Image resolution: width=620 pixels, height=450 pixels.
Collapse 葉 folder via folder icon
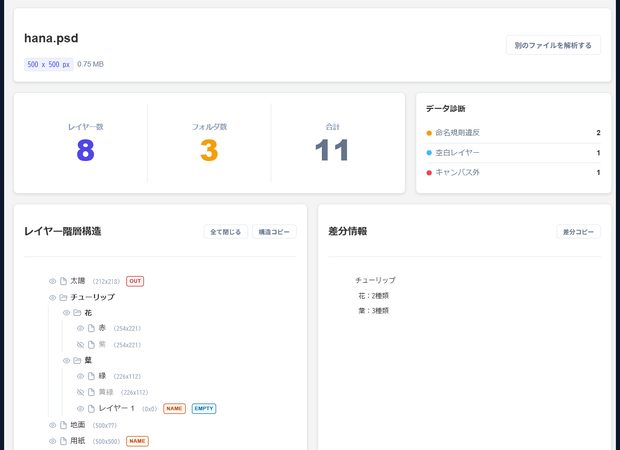click(x=78, y=361)
